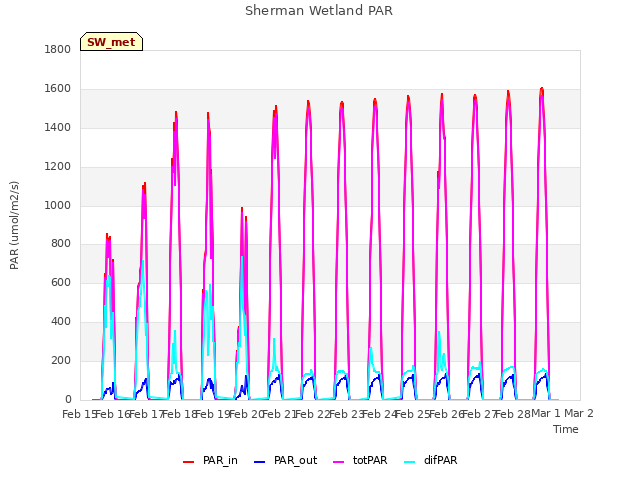Click the Feb 27 x-axis tick label
640x480 pixels.
pos(480,414)
